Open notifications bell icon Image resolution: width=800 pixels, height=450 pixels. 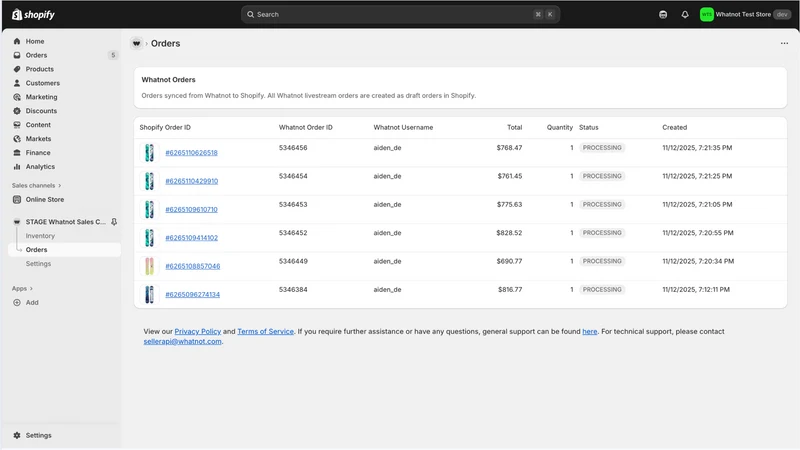(x=685, y=14)
